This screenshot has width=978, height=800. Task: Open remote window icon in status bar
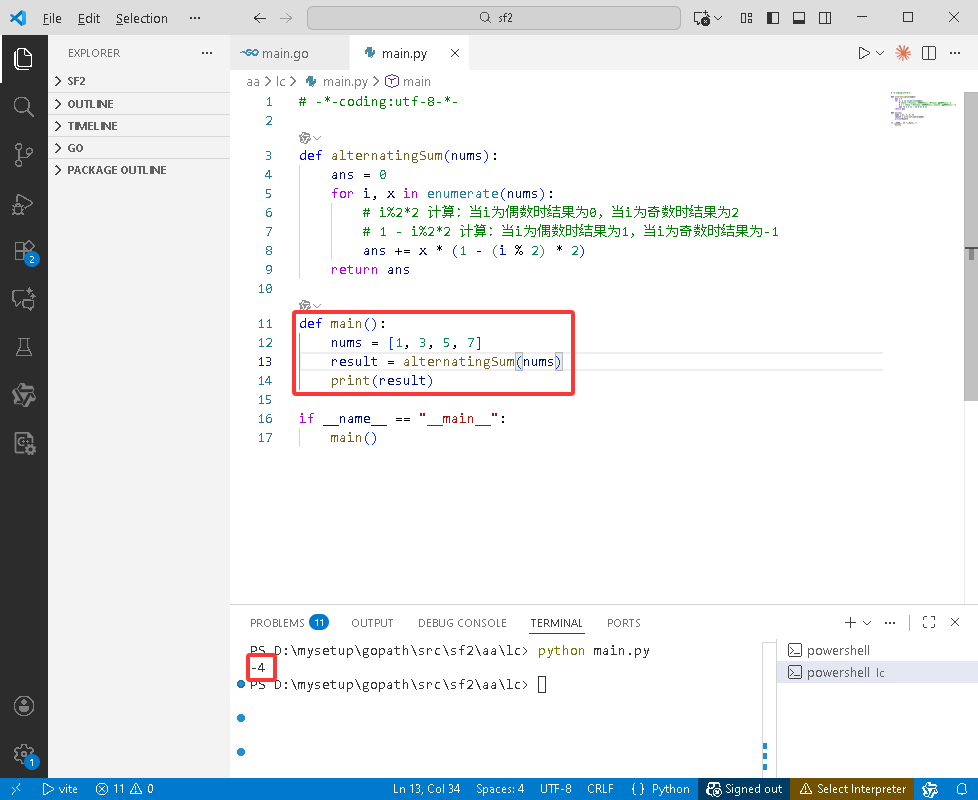click(16, 789)
